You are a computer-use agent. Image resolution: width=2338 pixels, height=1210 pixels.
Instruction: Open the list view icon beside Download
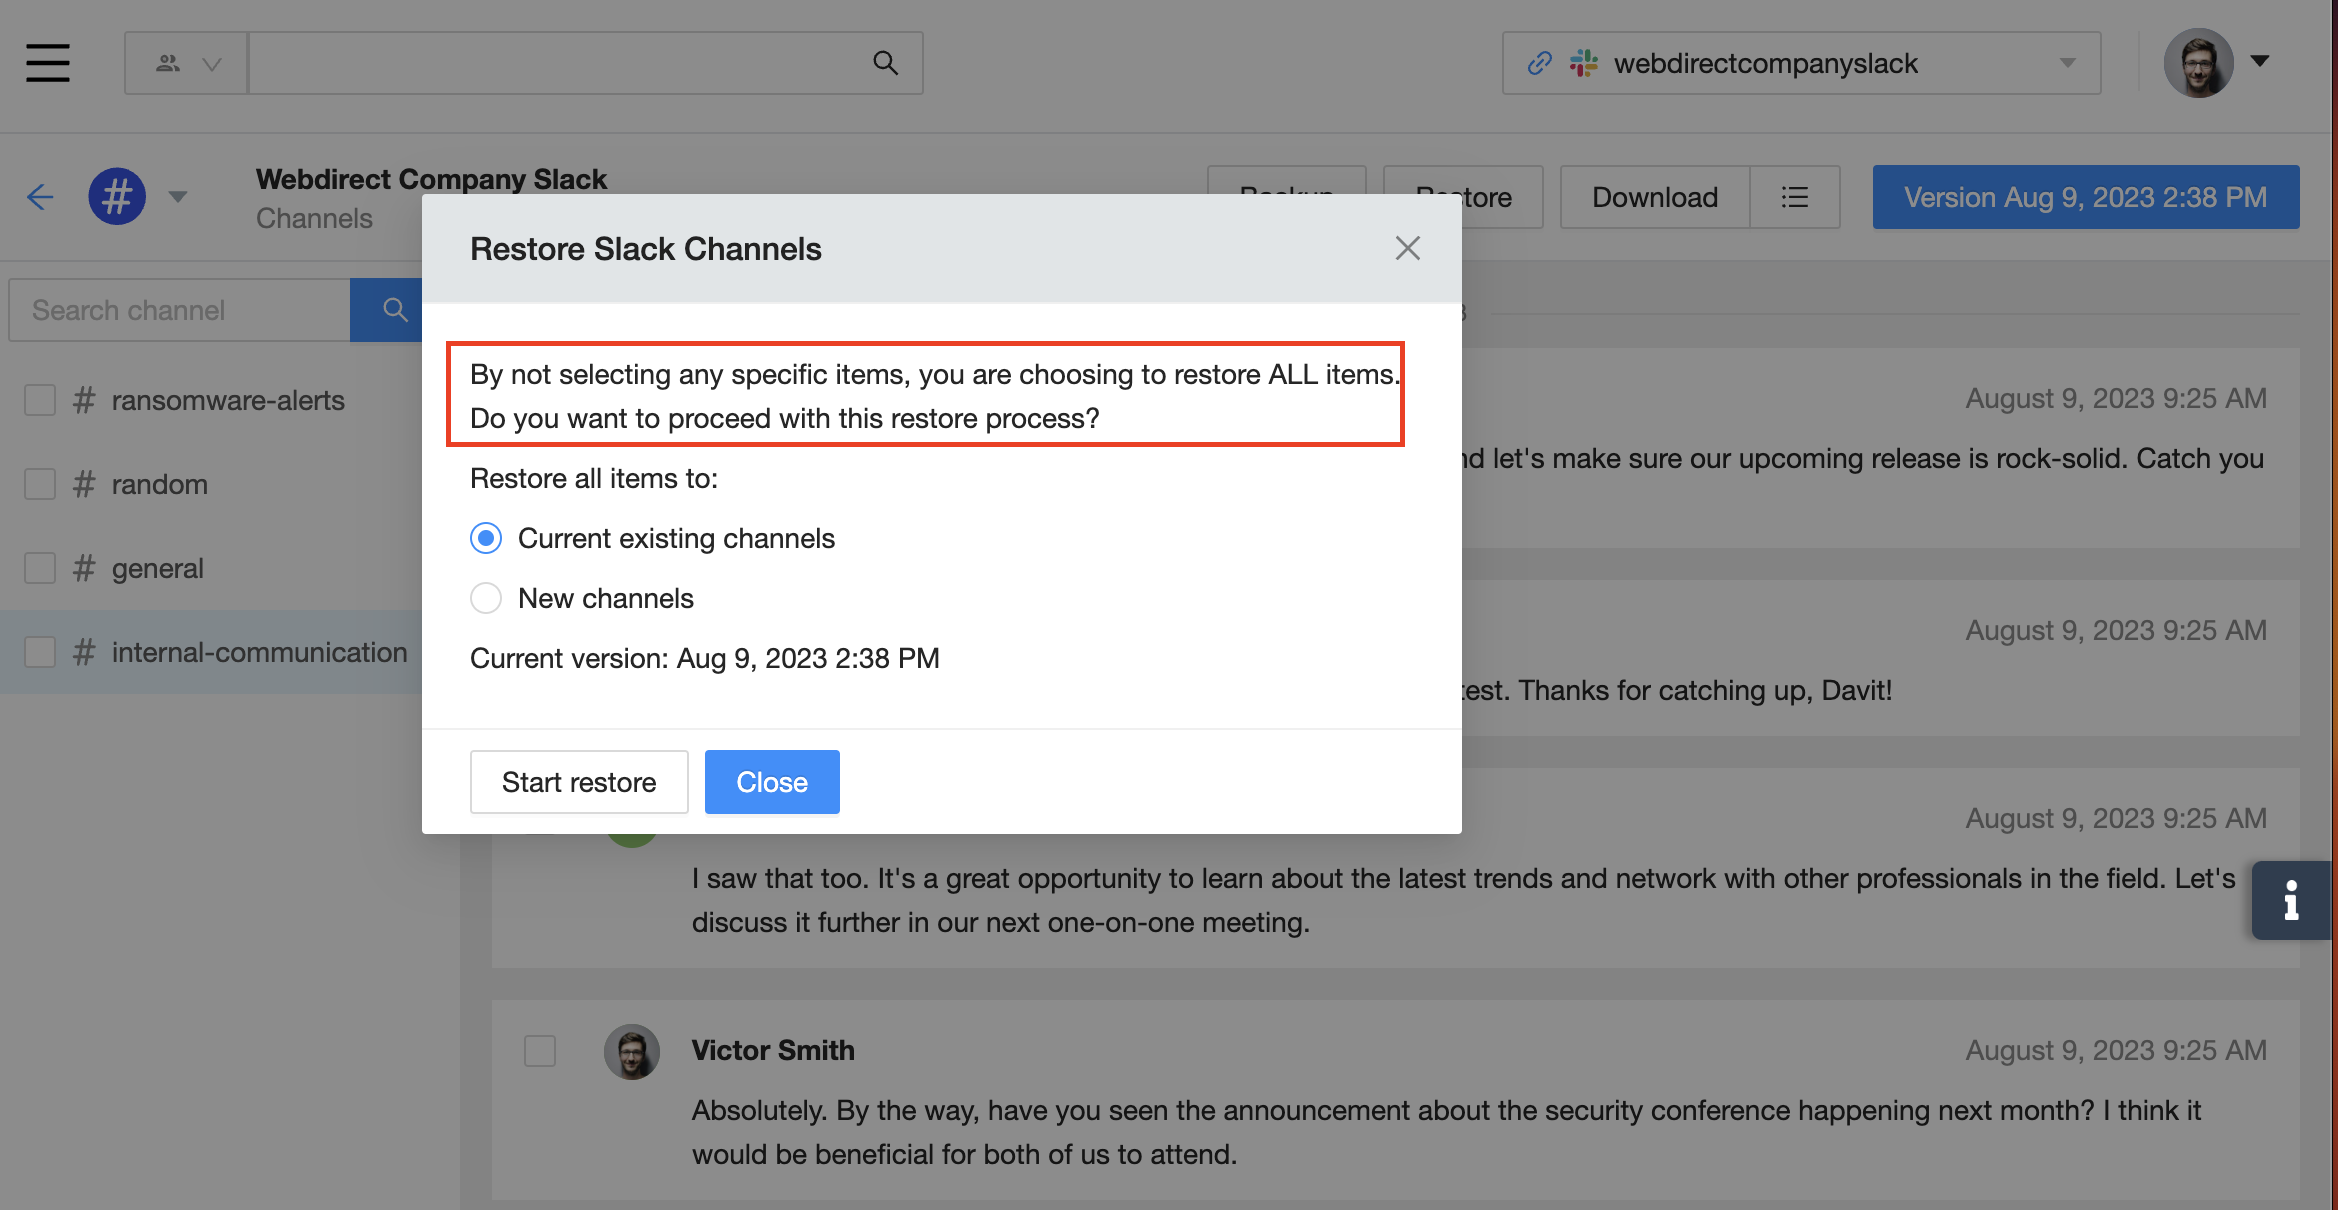pyautogui.click(x=1794, y=197)
